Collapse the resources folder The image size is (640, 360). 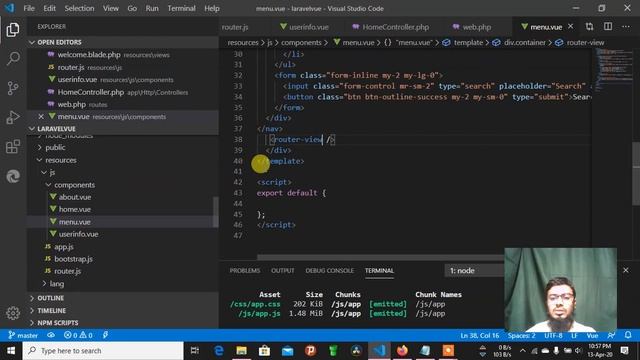[60, 160]
